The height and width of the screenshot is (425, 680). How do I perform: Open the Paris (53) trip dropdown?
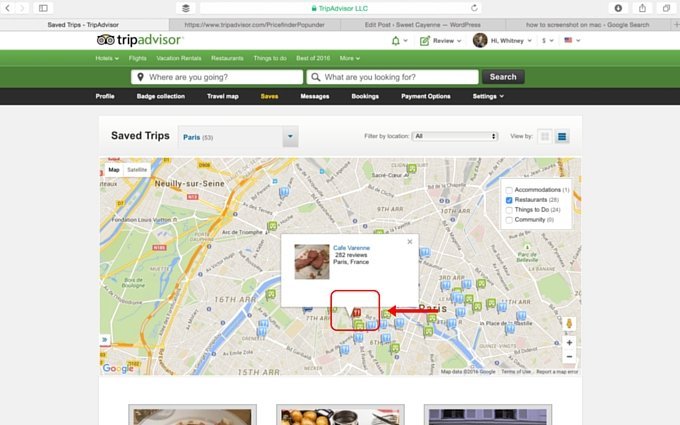238,137
